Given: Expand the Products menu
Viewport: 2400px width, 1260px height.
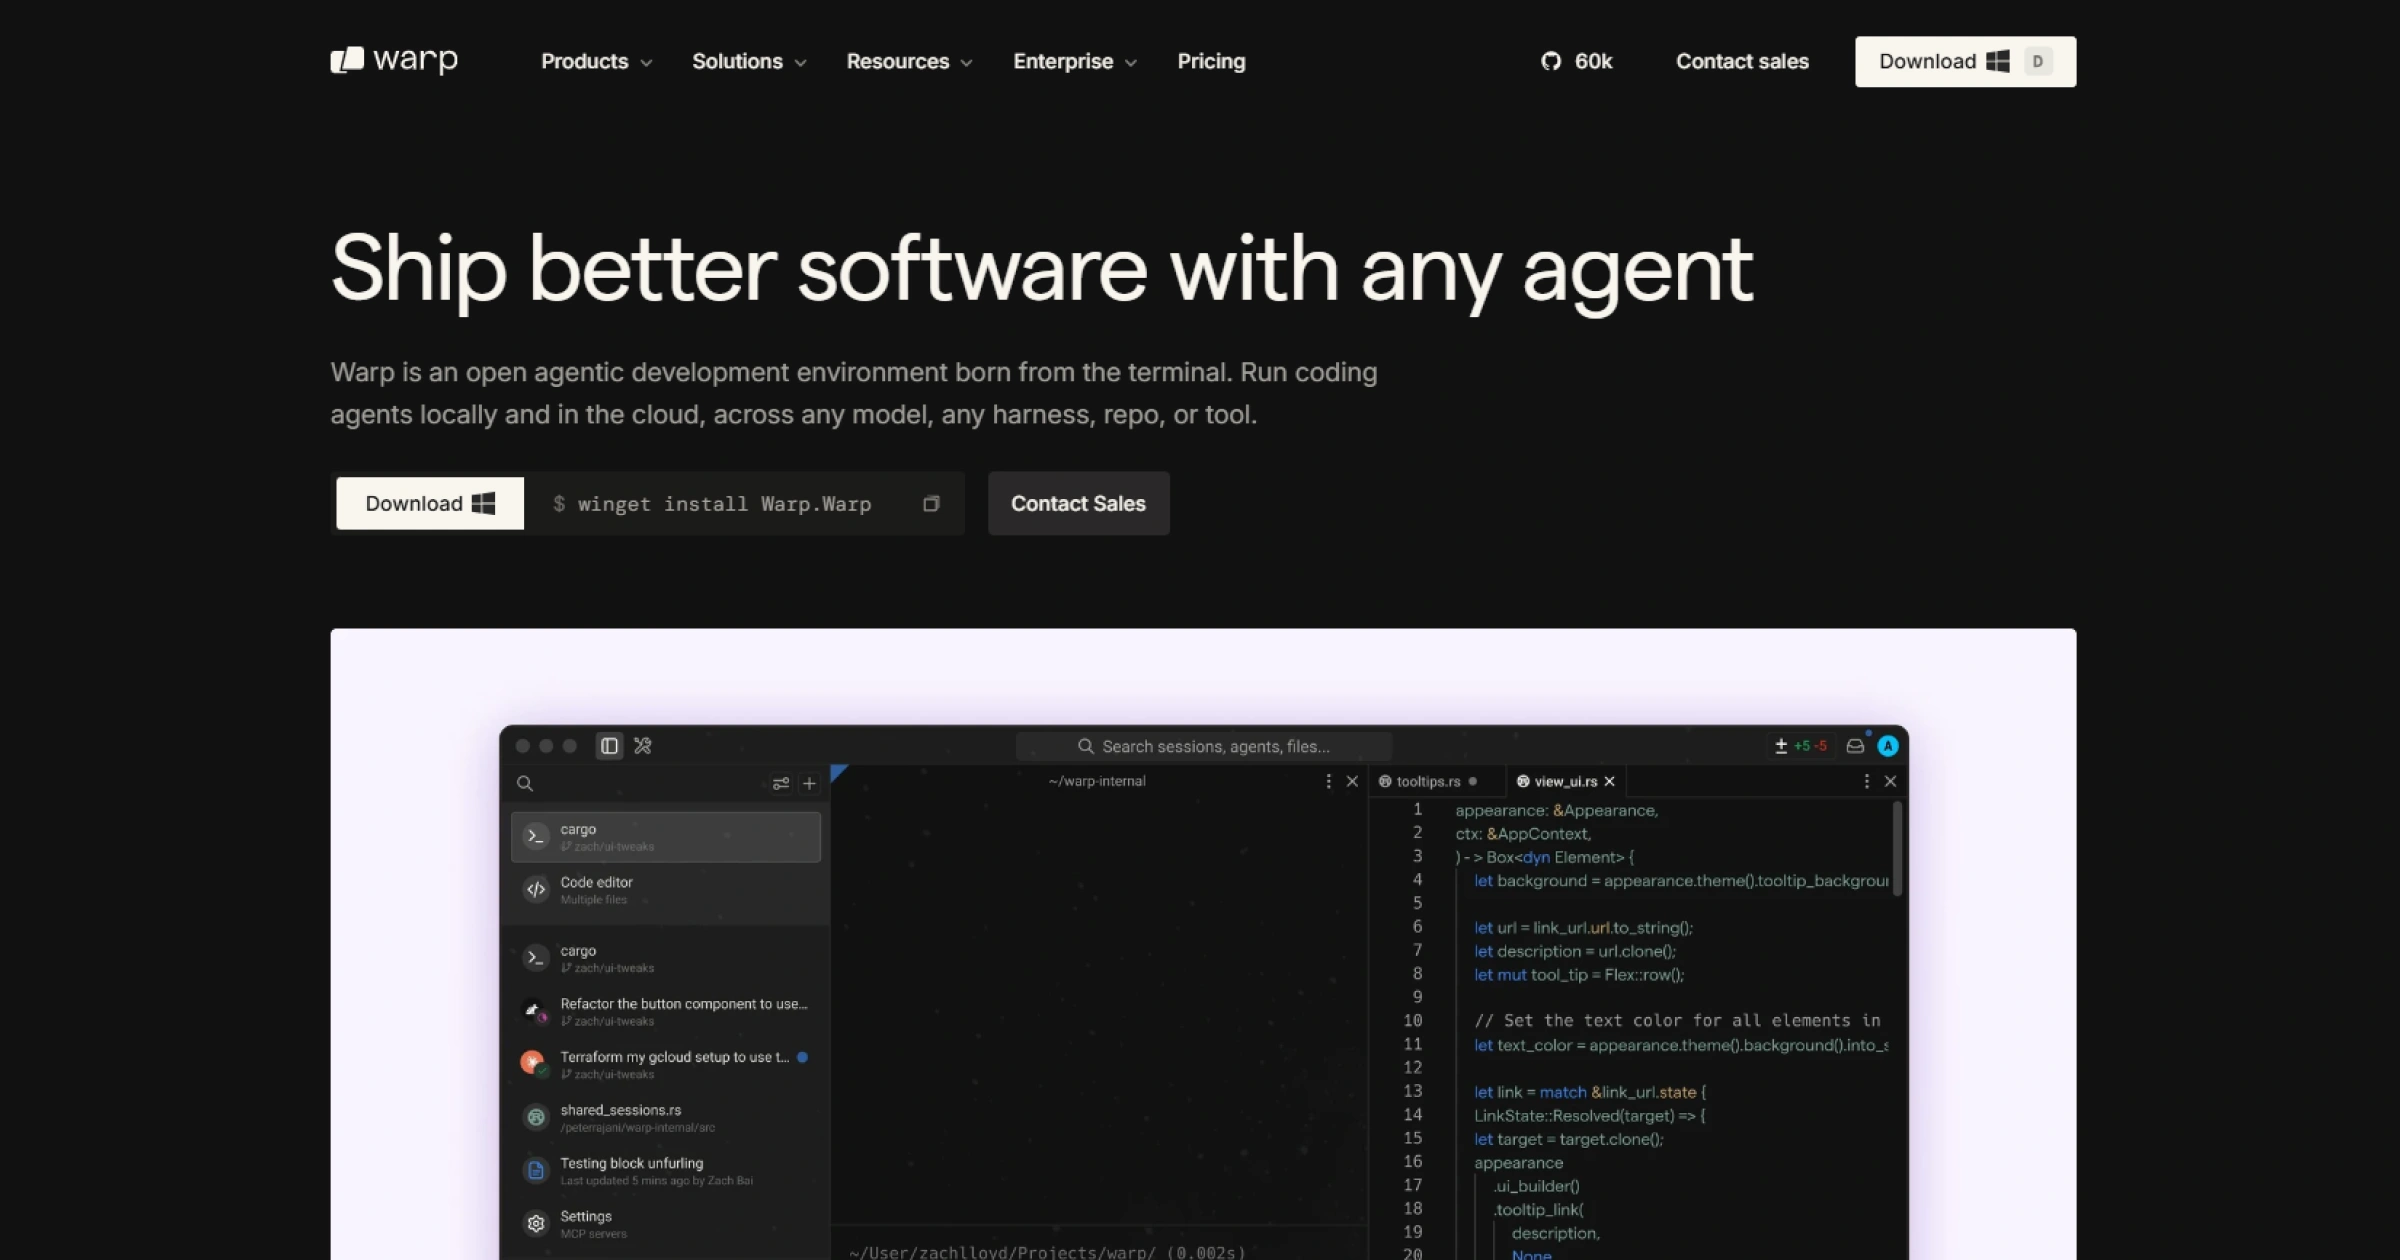Looking at the screenshot, I should [596, 61].
